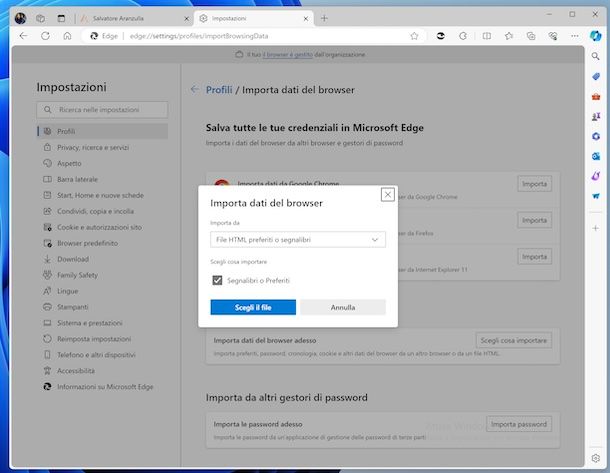Reload the page with refresh icon
610x473 pixels.
46,36
